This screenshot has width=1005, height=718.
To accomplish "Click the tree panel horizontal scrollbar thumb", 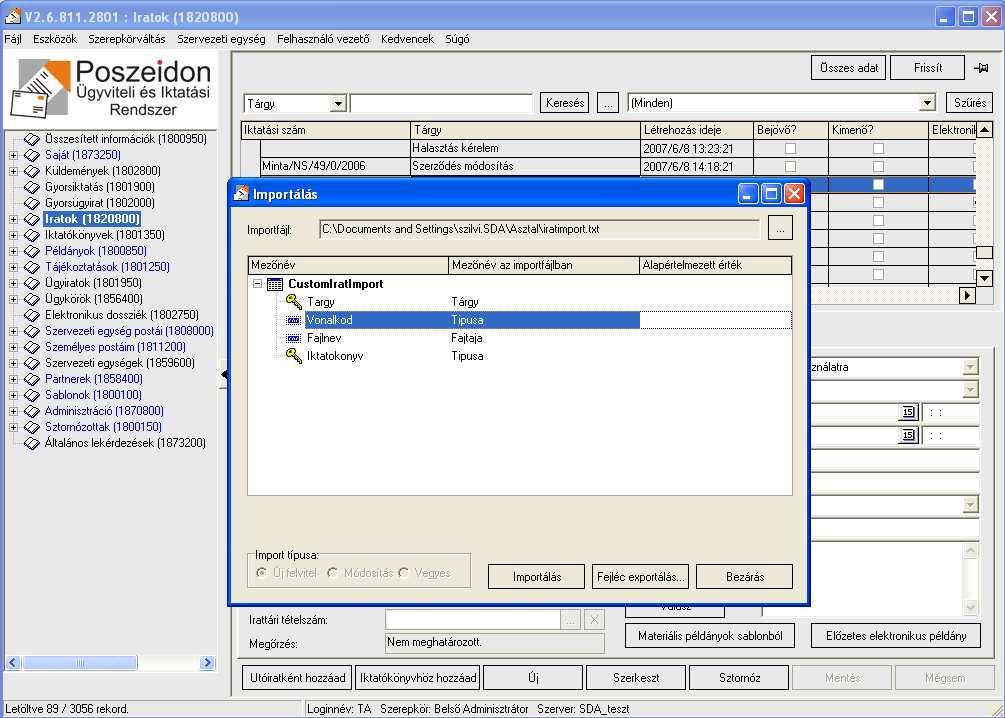I will [x=80, y=662].
